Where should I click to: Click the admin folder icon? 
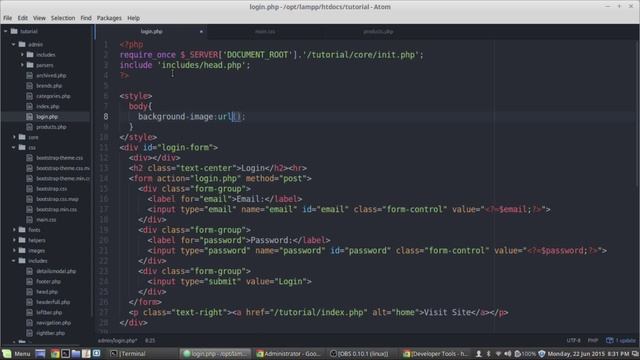pyautogui.click(x=22, y=44)
